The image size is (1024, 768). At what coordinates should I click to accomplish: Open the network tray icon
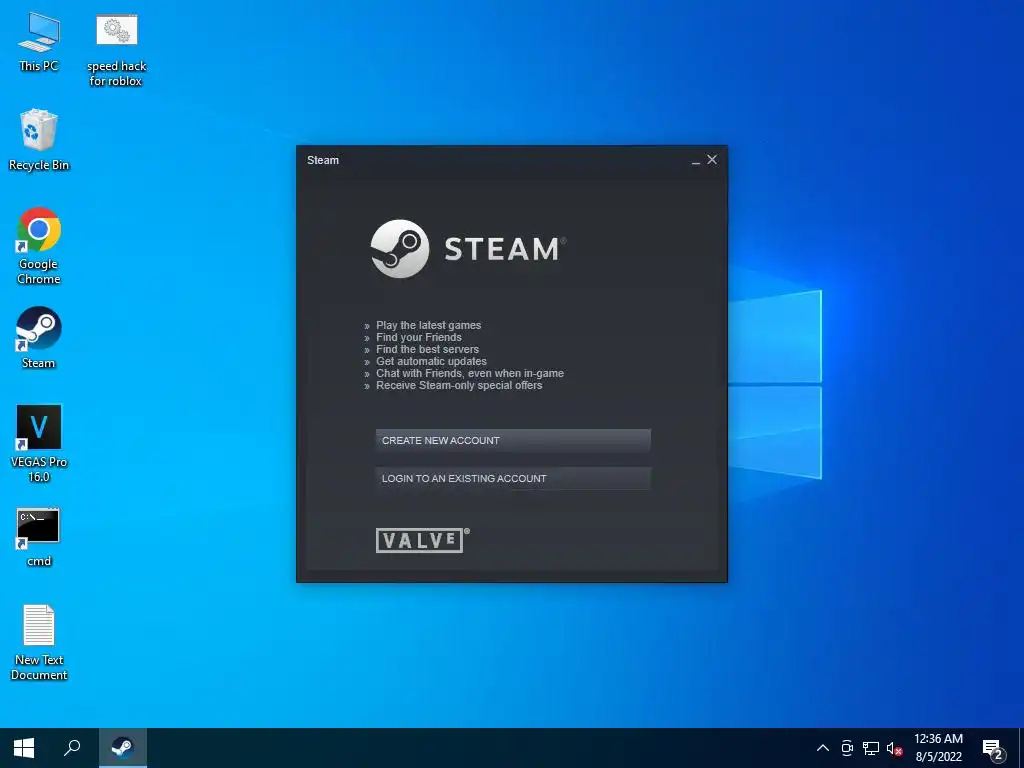pos(871,748)
